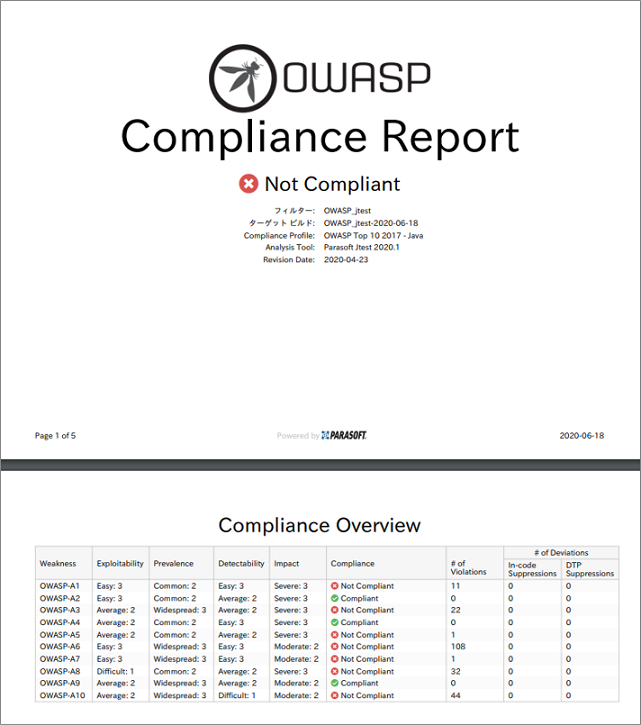This screenshot has height=725, width=641.
Task: Click the red status icon in the OWASP-A3 row
Action: pos(335,610)
